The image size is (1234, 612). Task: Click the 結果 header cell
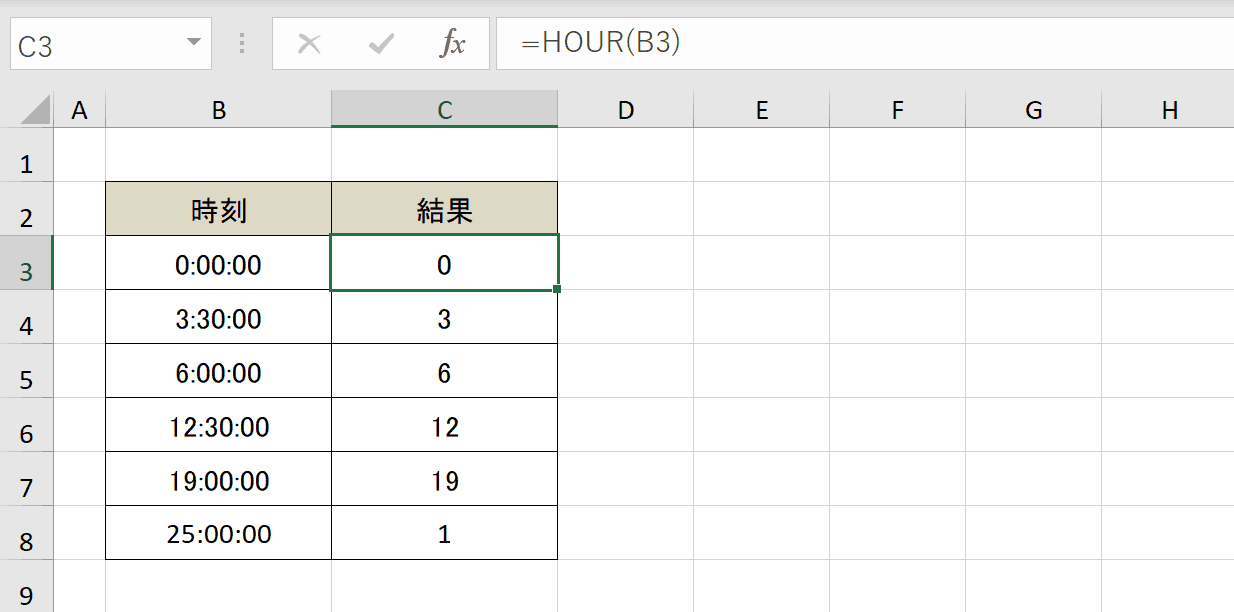point(444,209)
